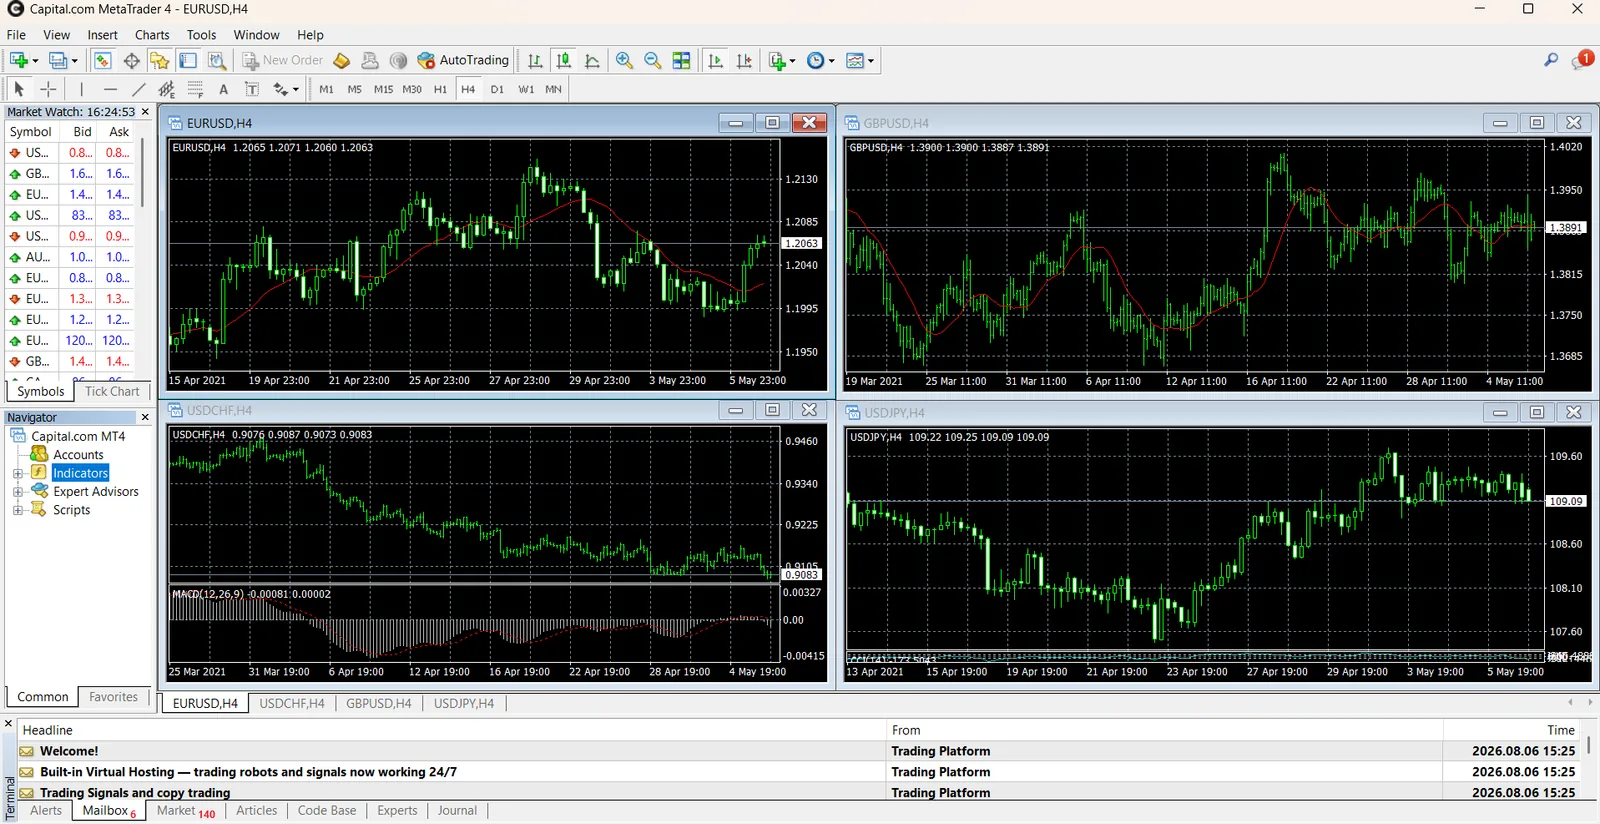The width and height of the screenshot is (1600, 824).
Task: Switch chart to Line Chart icon
Action: click(592, 61)
